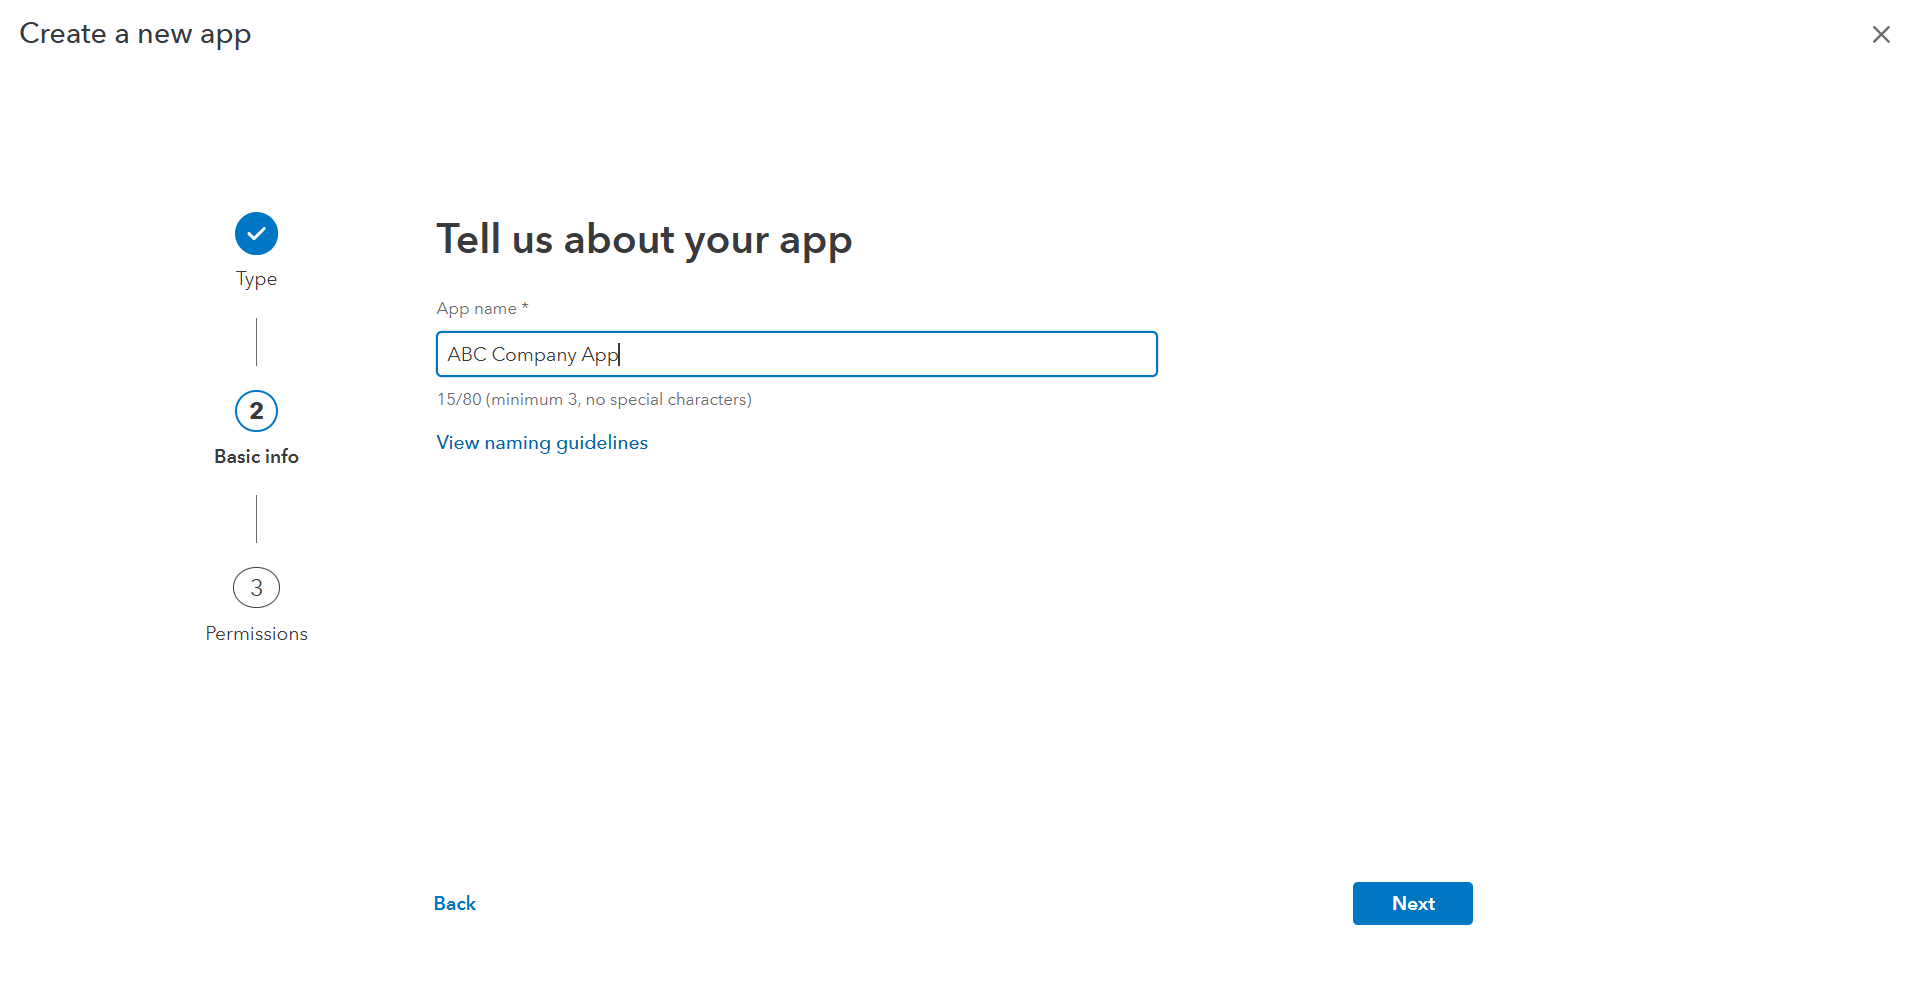Image resolution: width=1912 pixels, height=993 pixels.
Task: Click connector line between Basic info and Permissions
Action: [x=257, y=519]
